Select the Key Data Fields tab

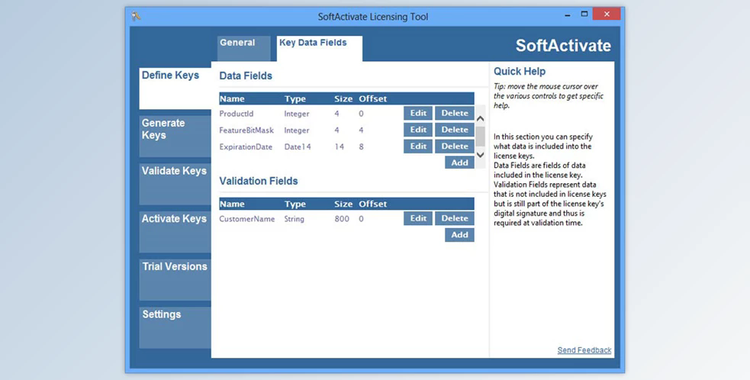point(320,49)
